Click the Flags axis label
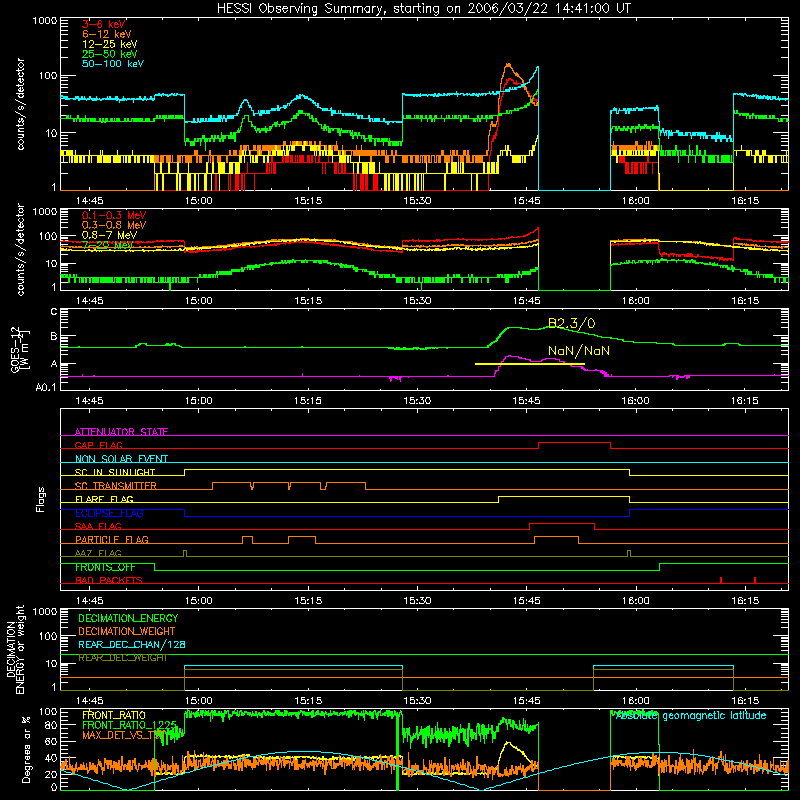800x800 pixels. 41,499
